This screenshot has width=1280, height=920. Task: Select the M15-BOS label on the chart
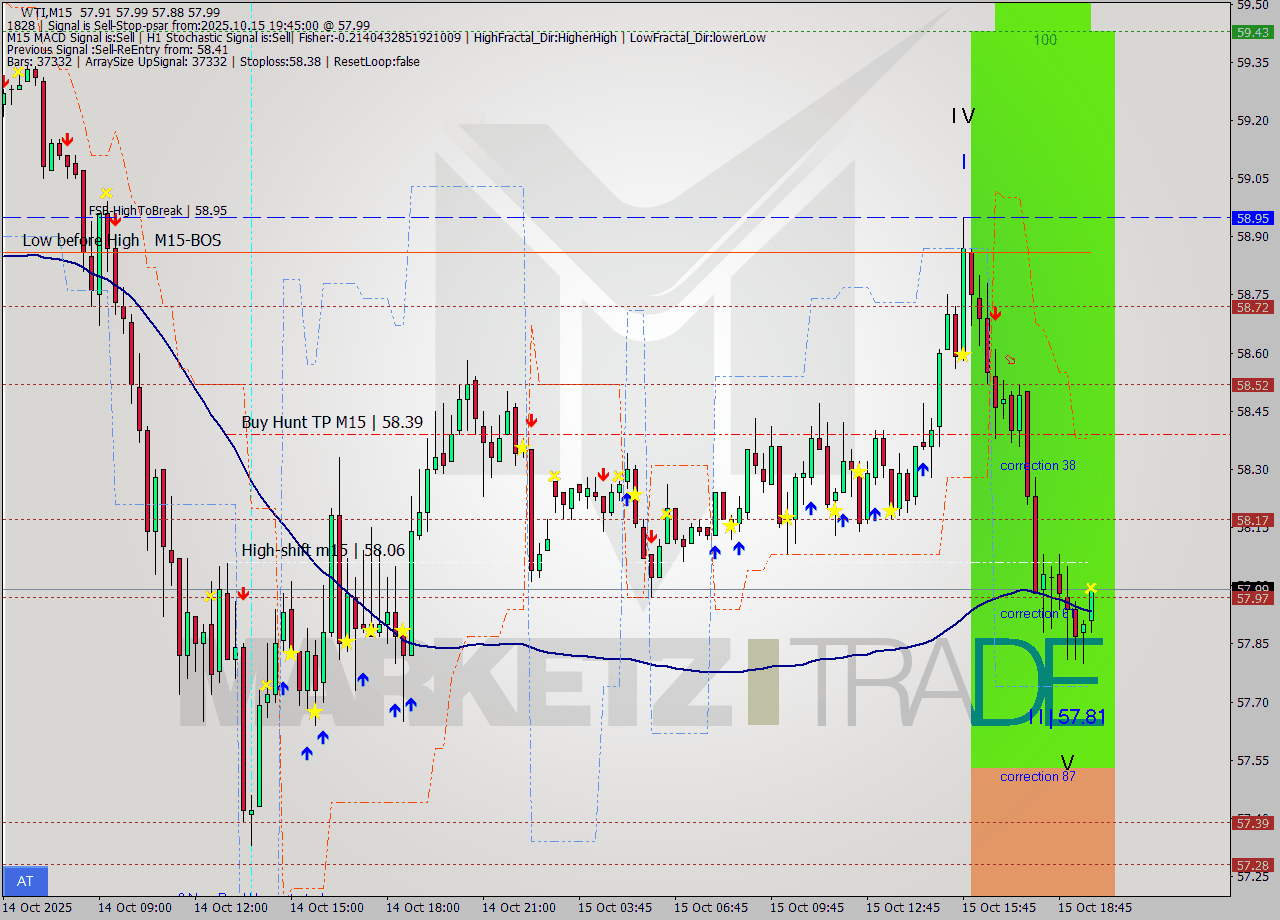click(x=189, y=241)
